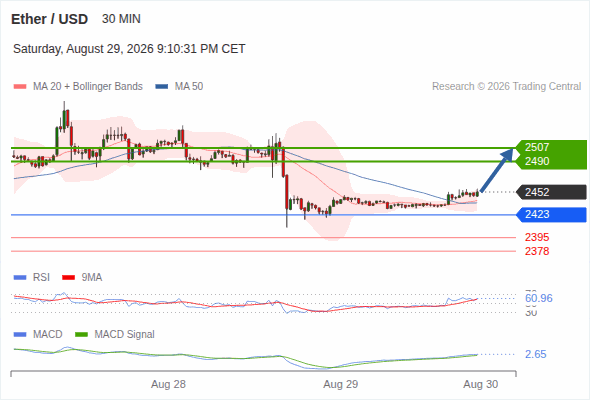Select Aug 28 on the time axis

coord(168,384)
